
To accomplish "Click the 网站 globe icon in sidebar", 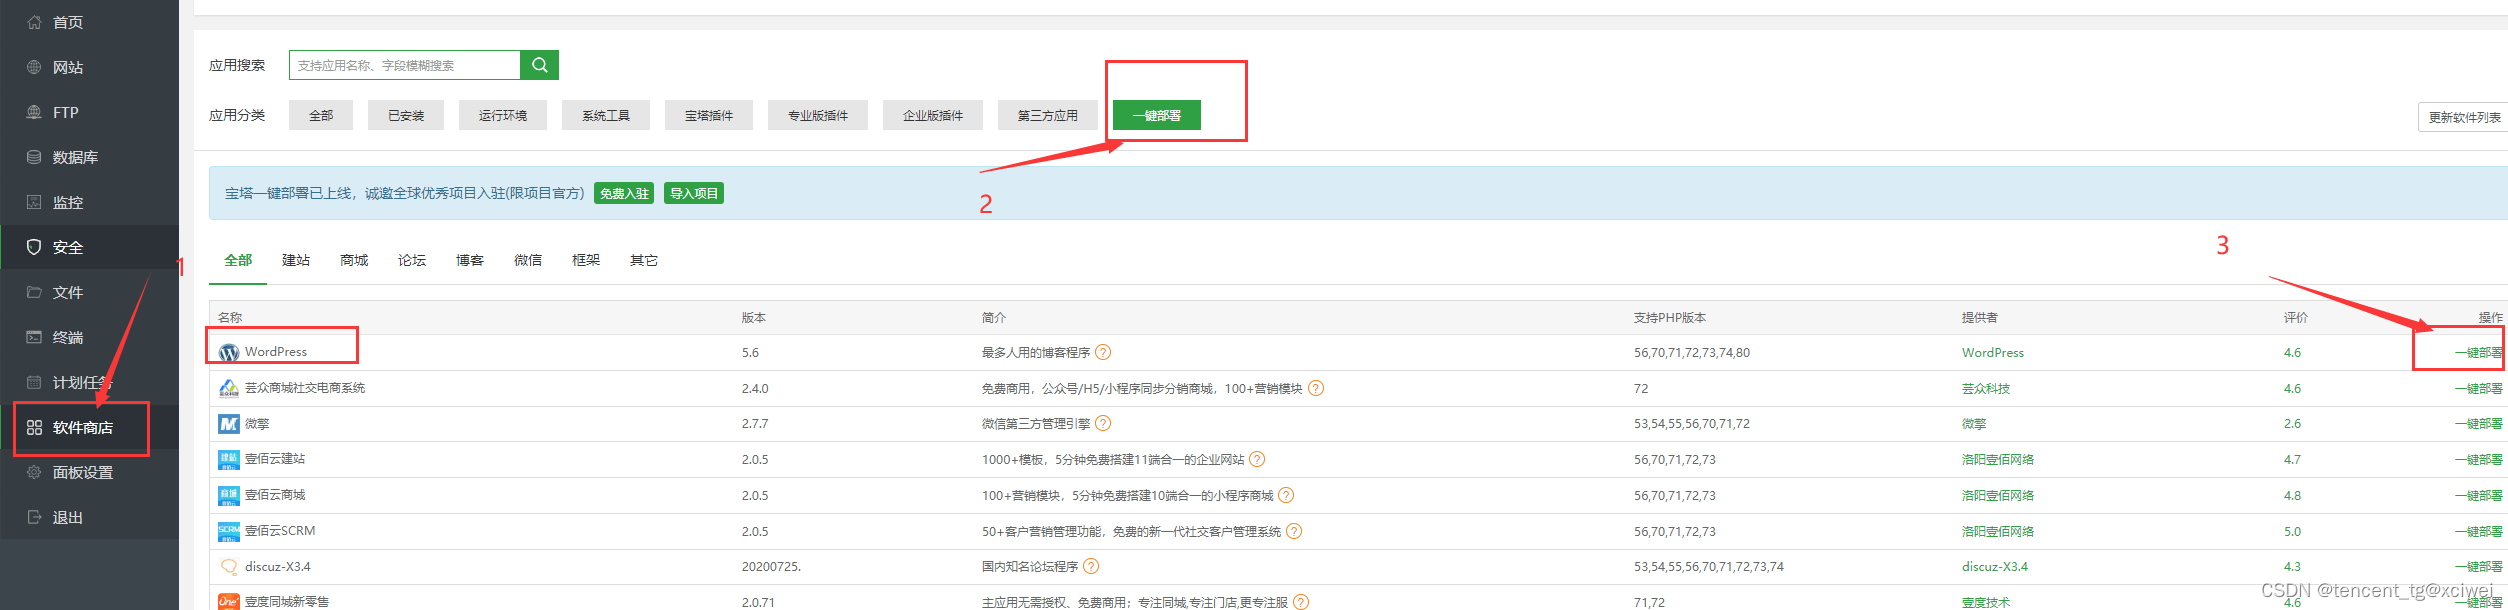I will pyautogui.click(x=34, y=67).
